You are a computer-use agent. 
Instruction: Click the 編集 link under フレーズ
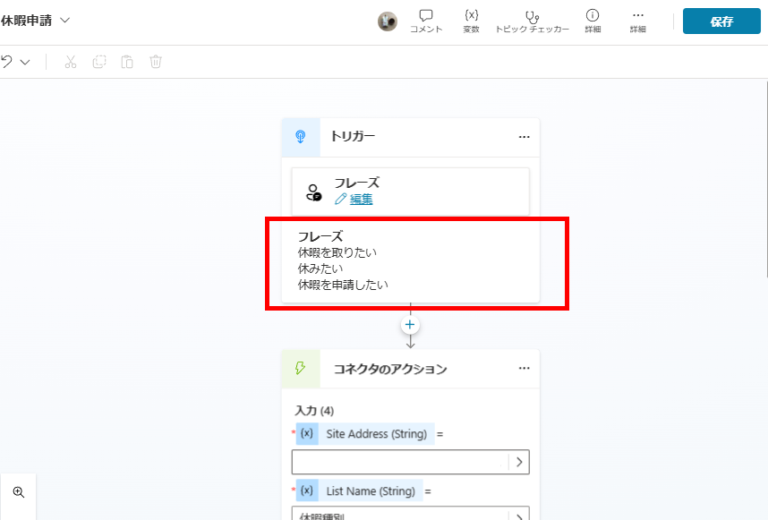(x=360, y=199)
